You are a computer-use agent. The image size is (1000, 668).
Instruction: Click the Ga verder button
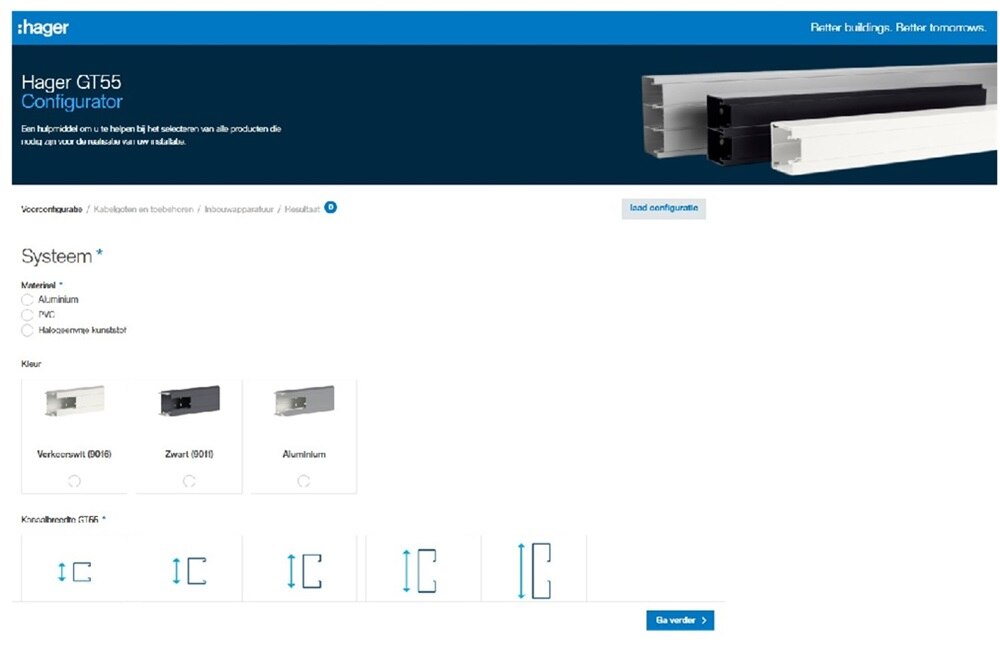(x=680, y=620)
